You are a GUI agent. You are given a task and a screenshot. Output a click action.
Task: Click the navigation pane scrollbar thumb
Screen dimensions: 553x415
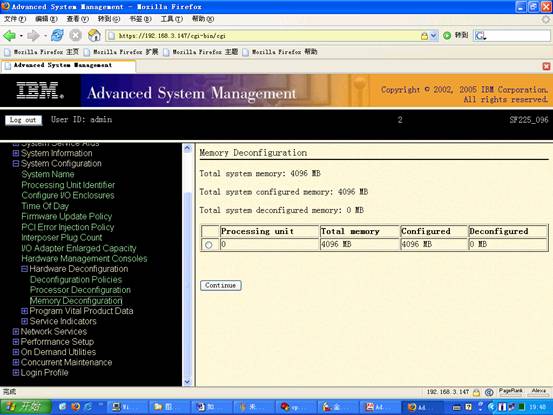tap(188, 284)
